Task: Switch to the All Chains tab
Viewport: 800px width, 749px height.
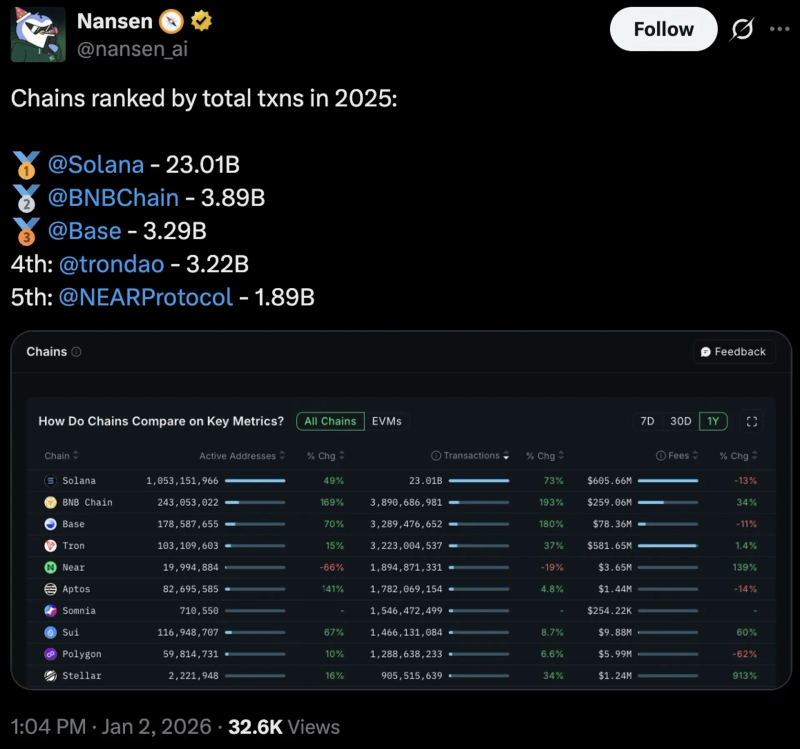Action: click(x=330, y=421)
